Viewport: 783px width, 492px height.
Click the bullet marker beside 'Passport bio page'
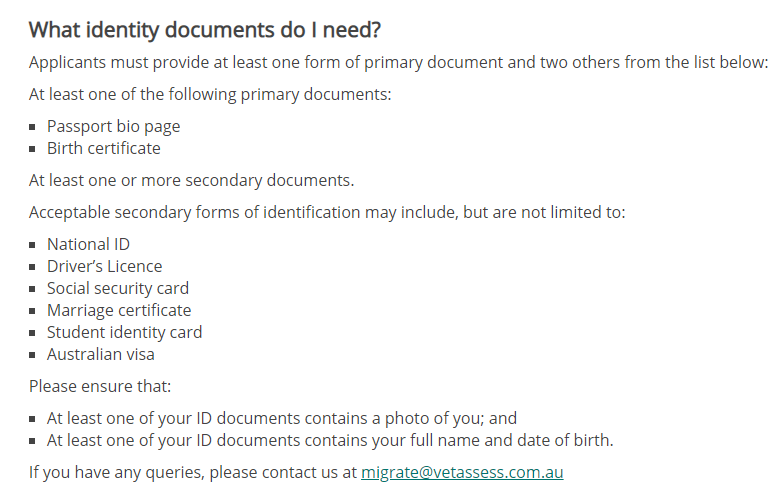pyautogui.click(x=34, y=127)
